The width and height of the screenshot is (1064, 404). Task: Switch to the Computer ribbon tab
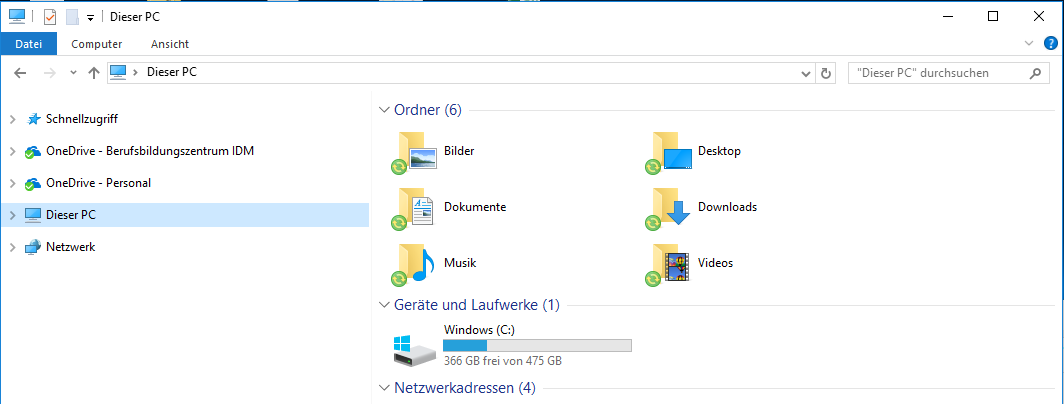coord(97,44)
